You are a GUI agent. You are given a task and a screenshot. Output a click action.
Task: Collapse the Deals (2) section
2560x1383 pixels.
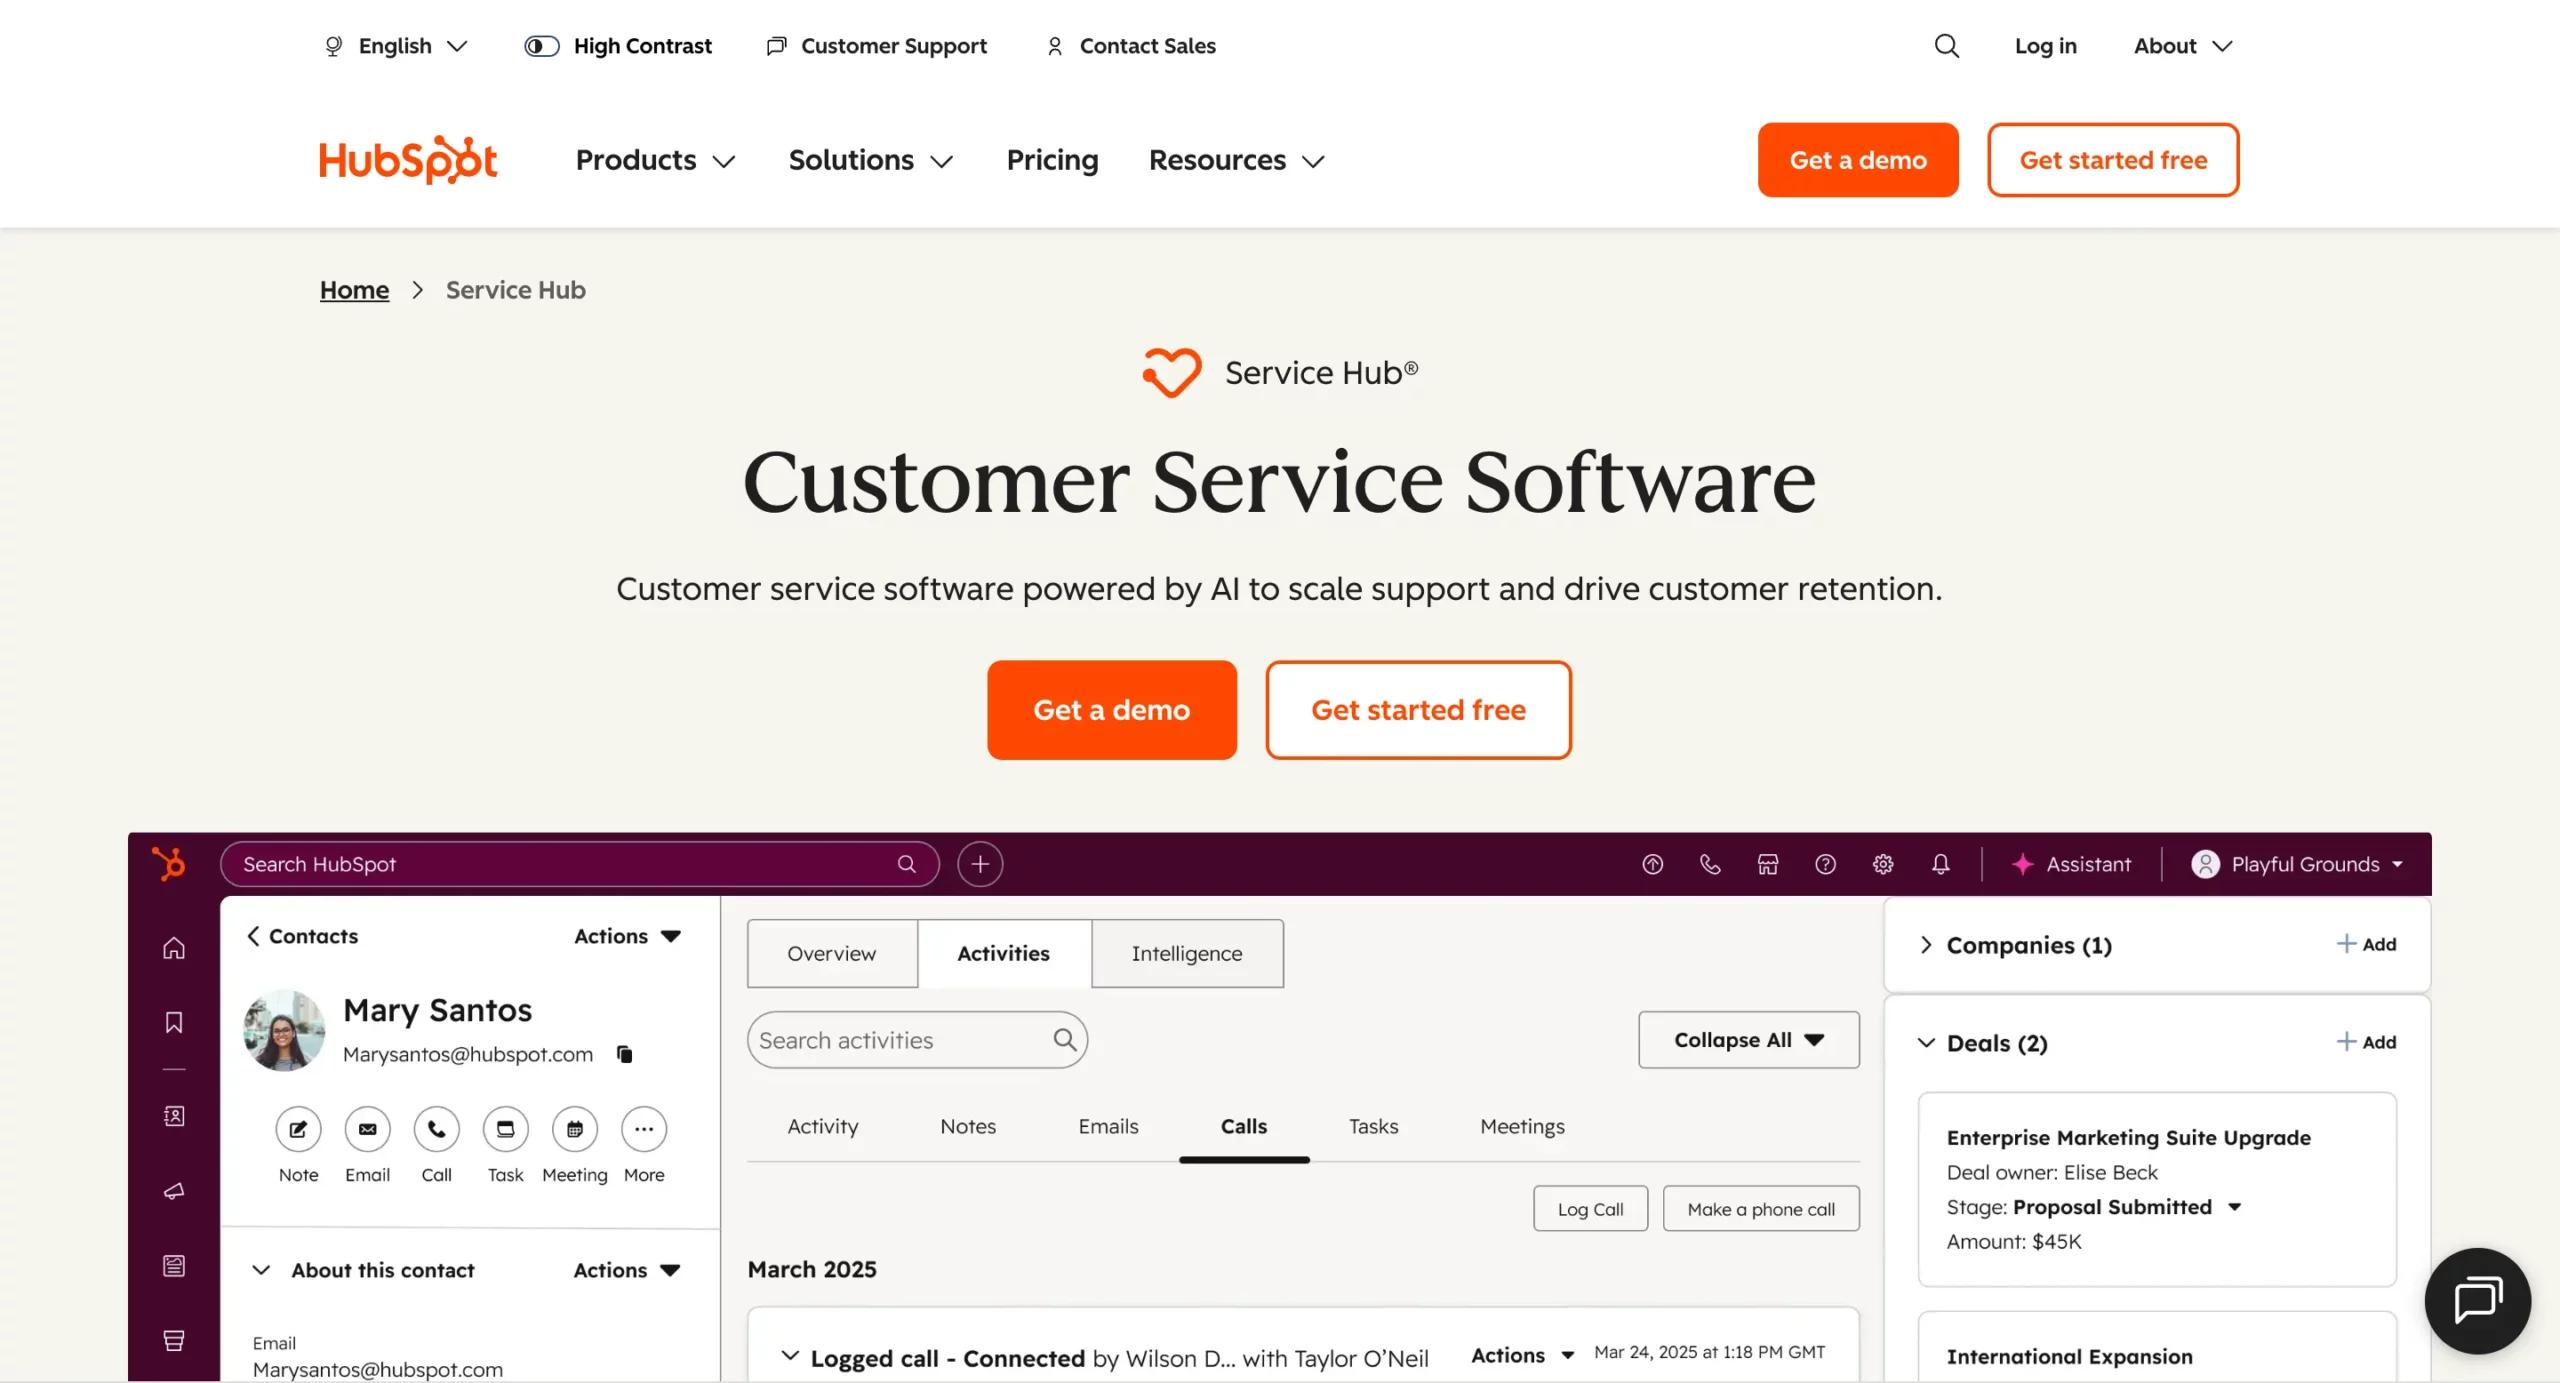coord(1926,1043)
